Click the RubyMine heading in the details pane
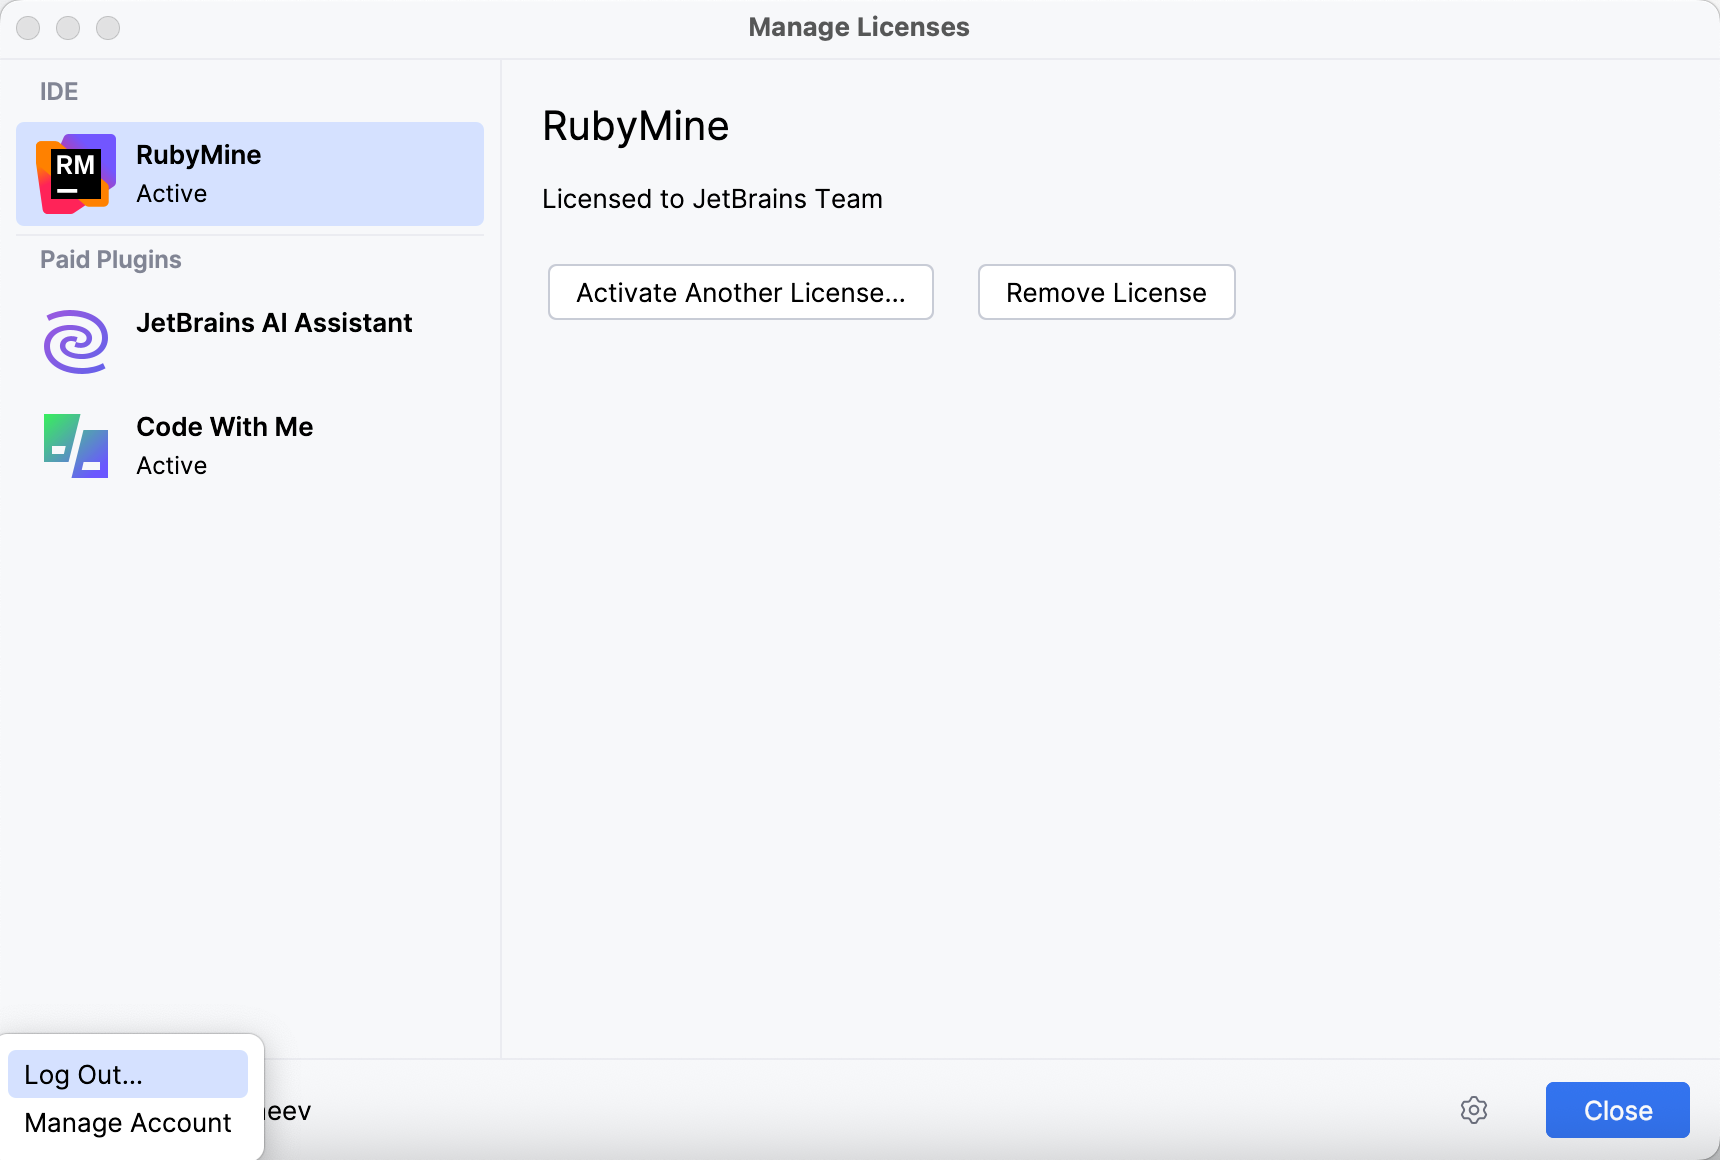This screenshot has width=1720, height=1160. point(634,125)
